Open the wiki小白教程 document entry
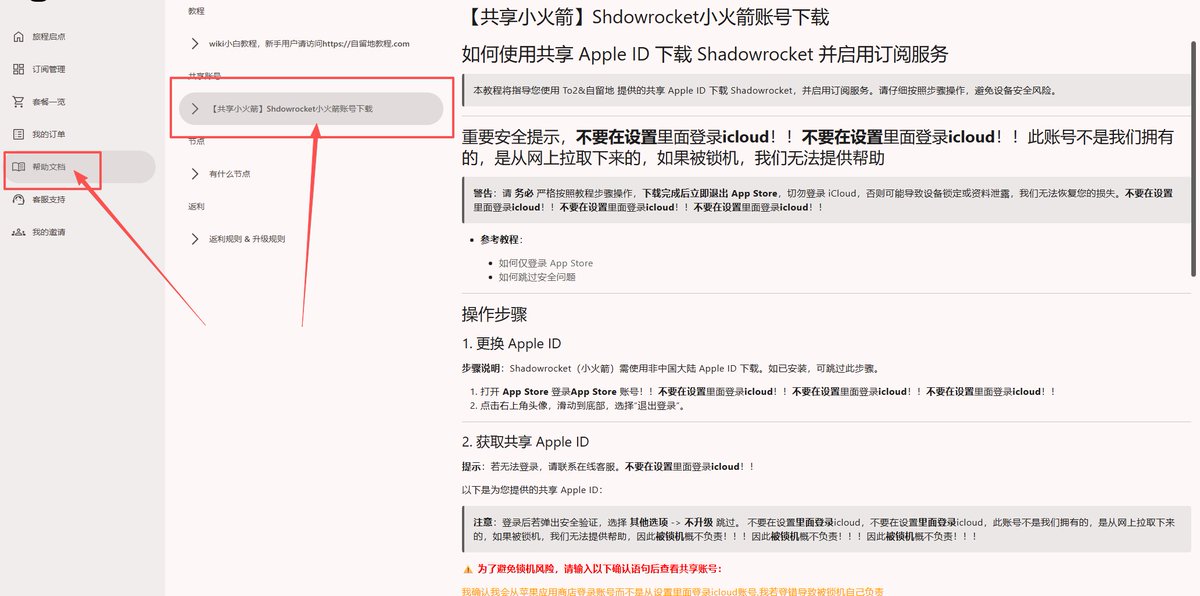The height and width of the screenshot is (596, 1200). 310,44
